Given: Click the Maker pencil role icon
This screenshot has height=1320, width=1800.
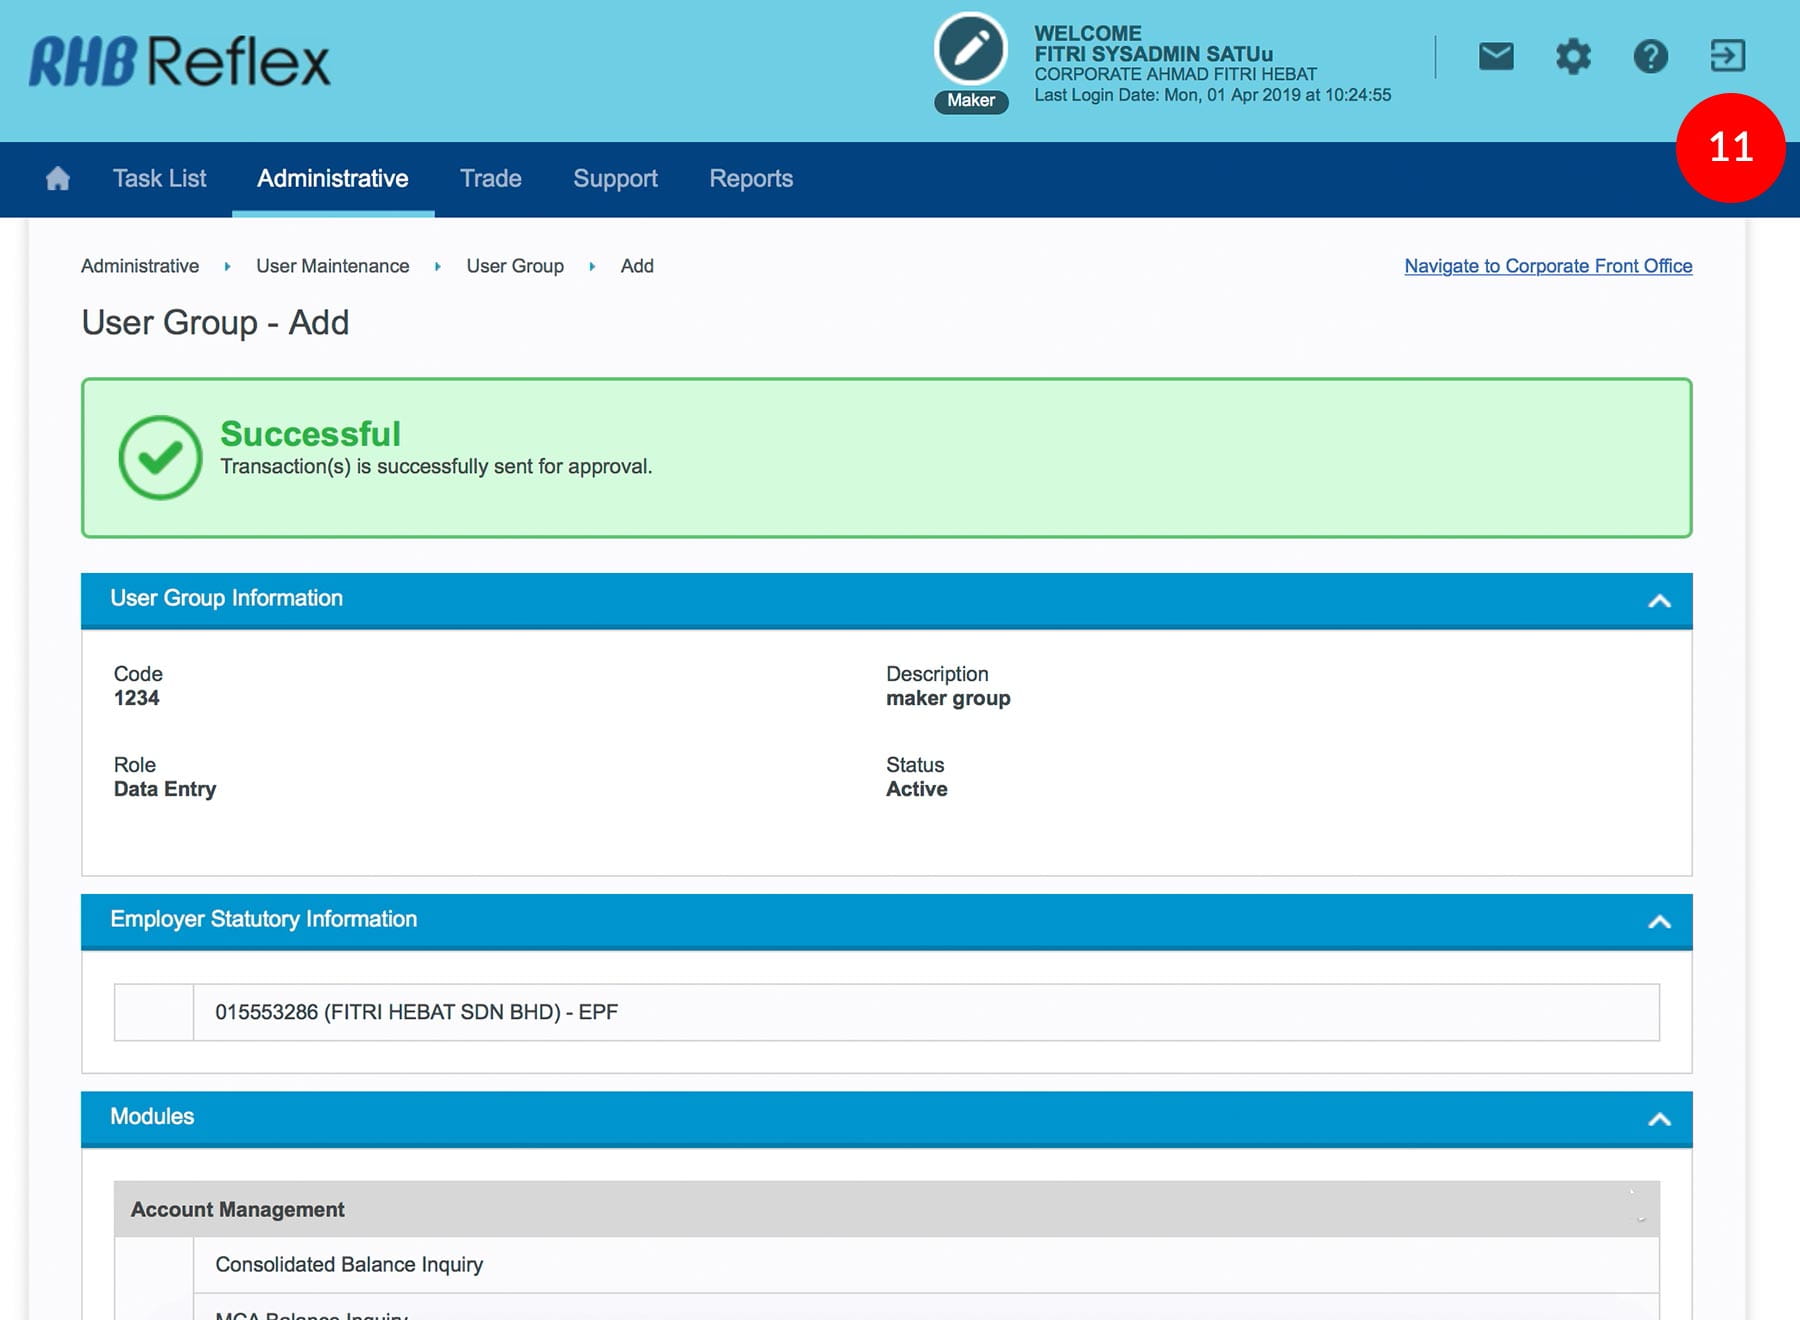Looking at the screenshot, I should click(x=970, y=50).
